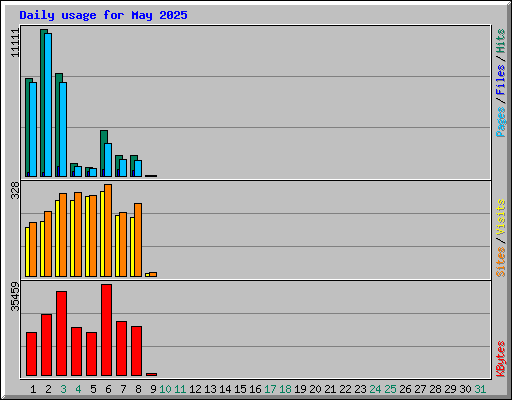Image resolution: width=512 pixels, height=400 pixels.
Task: Click day 8 orange visits bar
Action: (138, 240)
